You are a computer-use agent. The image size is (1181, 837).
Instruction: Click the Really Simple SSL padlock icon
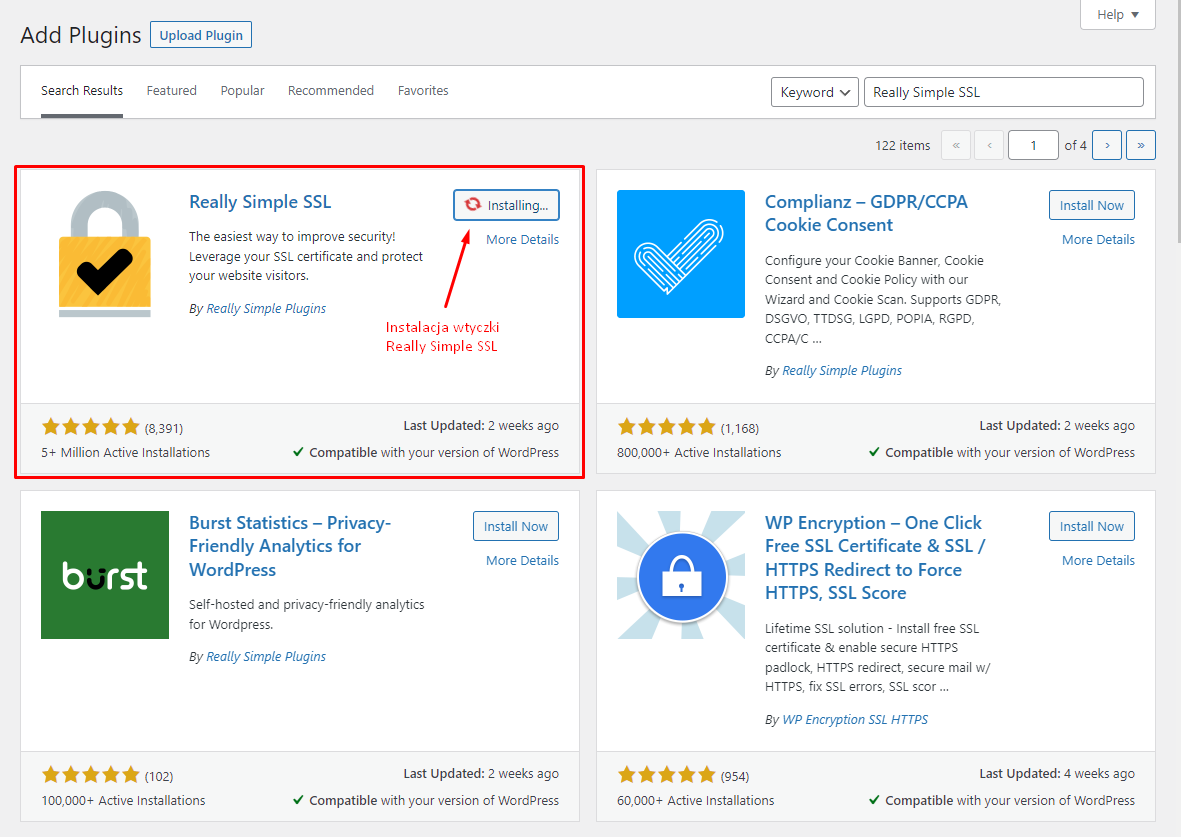tap(105, 254)
